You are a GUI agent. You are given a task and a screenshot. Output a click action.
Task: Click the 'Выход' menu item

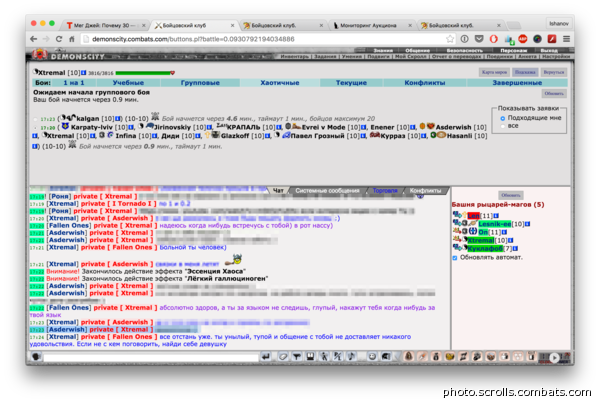pyautogui.click(x=549, y=50)
